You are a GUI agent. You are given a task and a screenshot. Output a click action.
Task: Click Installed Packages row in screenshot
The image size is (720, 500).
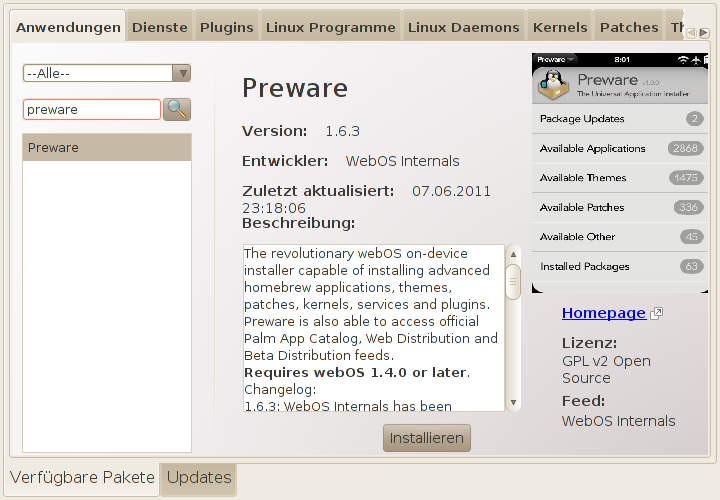(620, 266)
